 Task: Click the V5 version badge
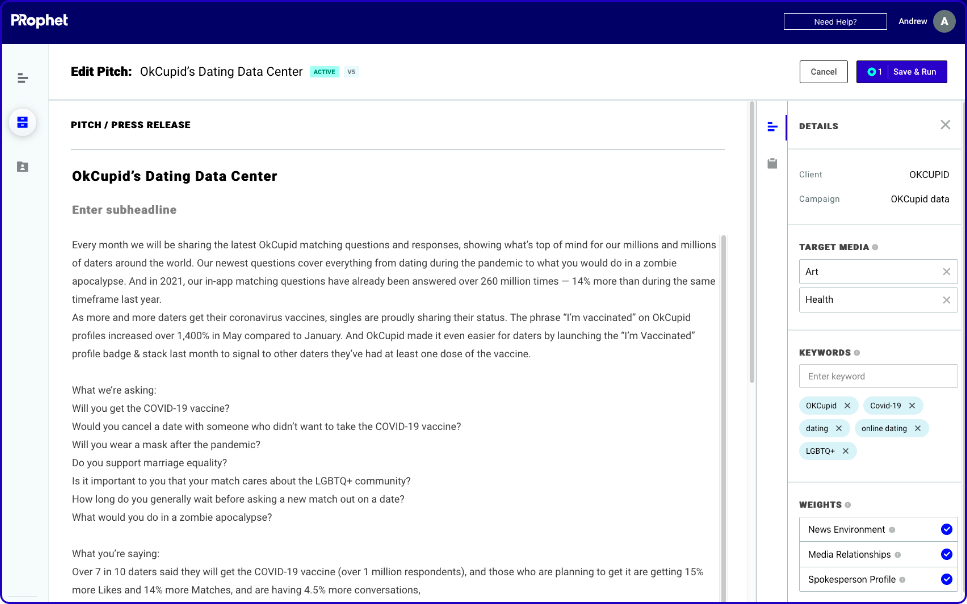click(x=351, y=72)
